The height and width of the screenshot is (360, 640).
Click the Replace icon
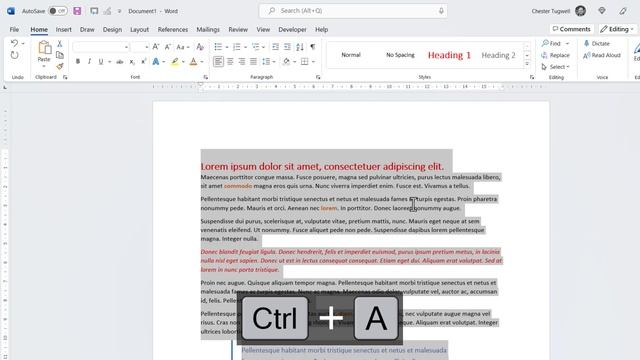544,55
